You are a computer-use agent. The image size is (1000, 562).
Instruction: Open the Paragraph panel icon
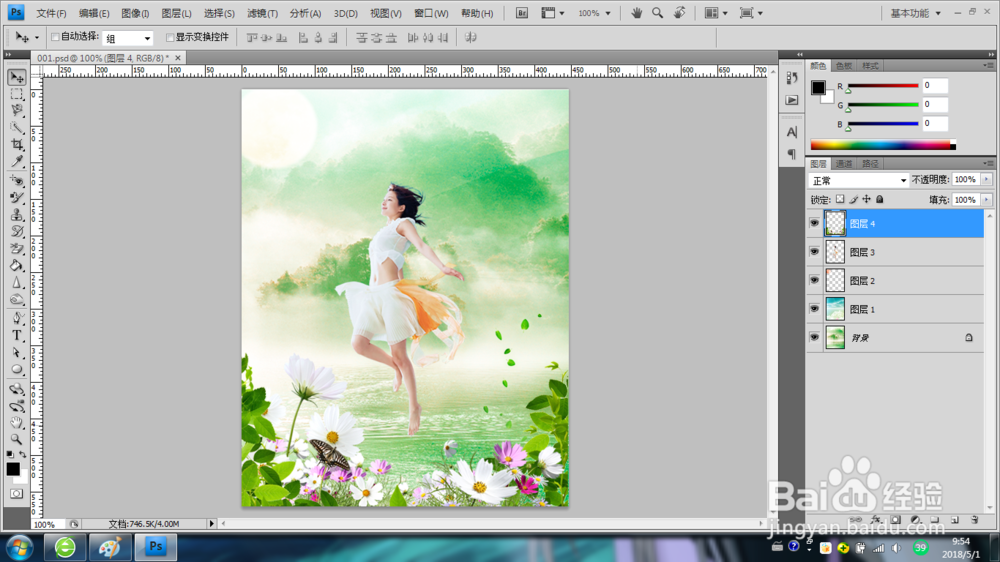791,154
